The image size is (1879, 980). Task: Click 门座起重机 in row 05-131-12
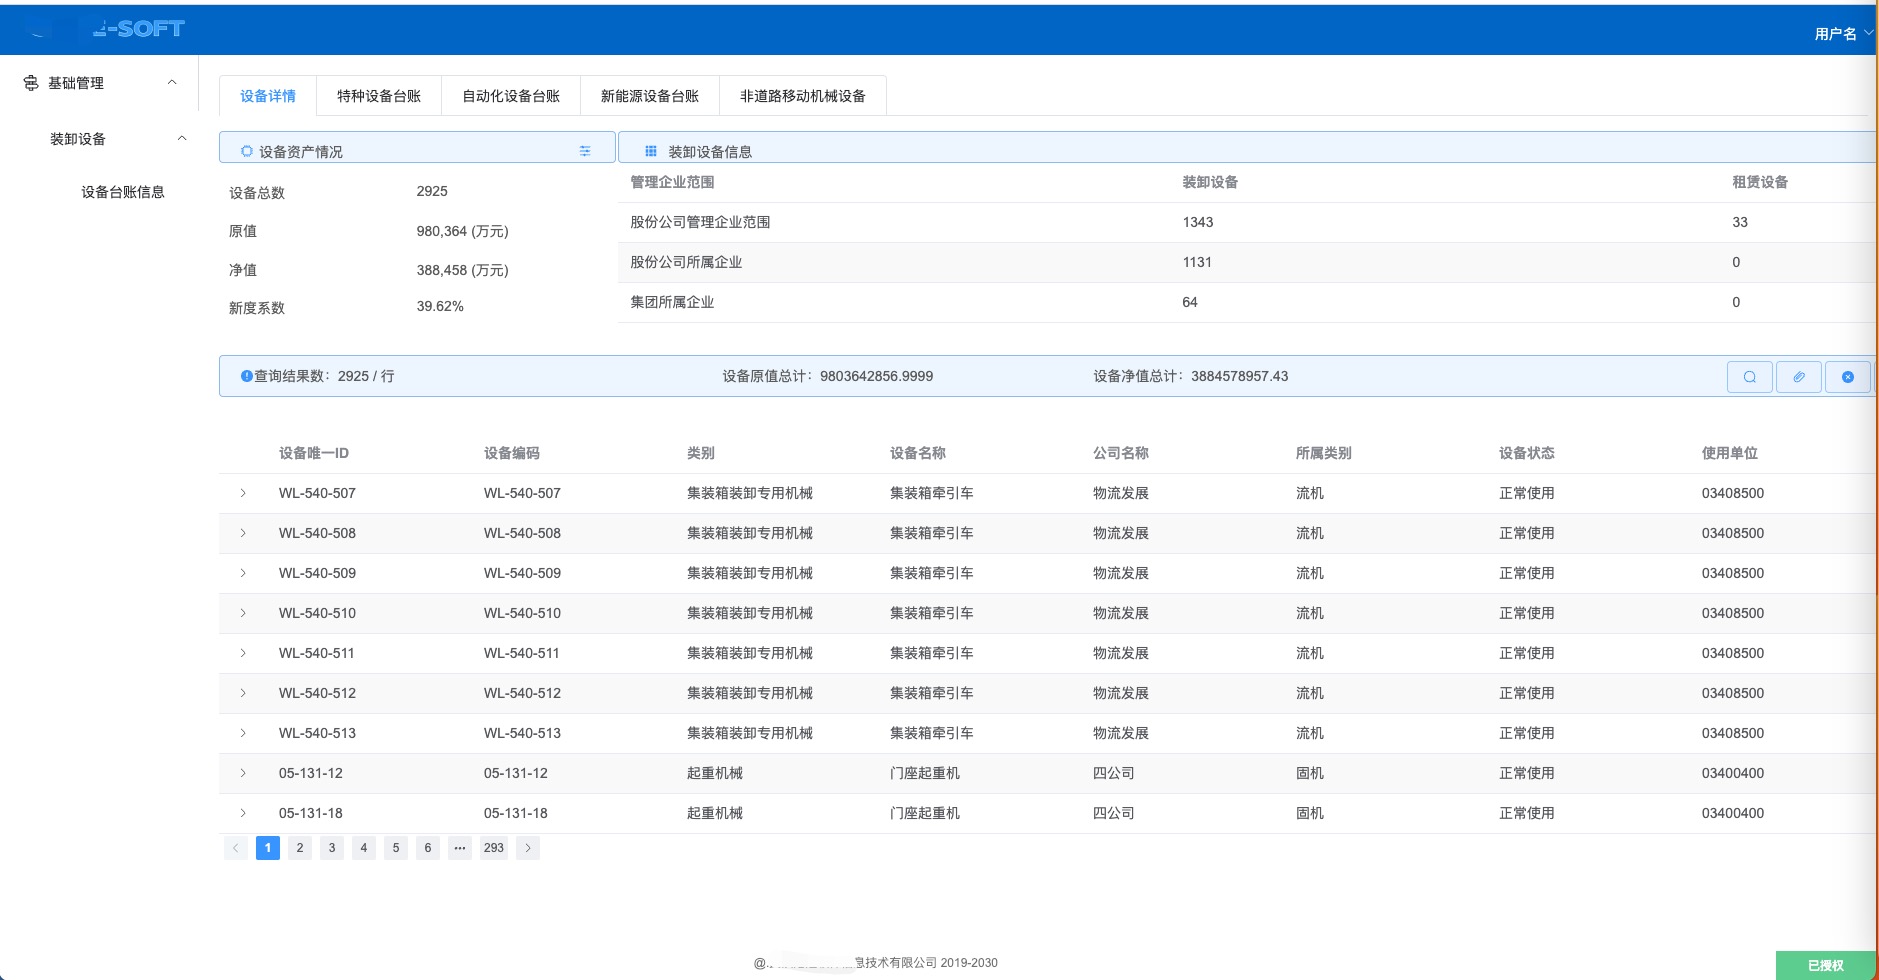point(925,773)
